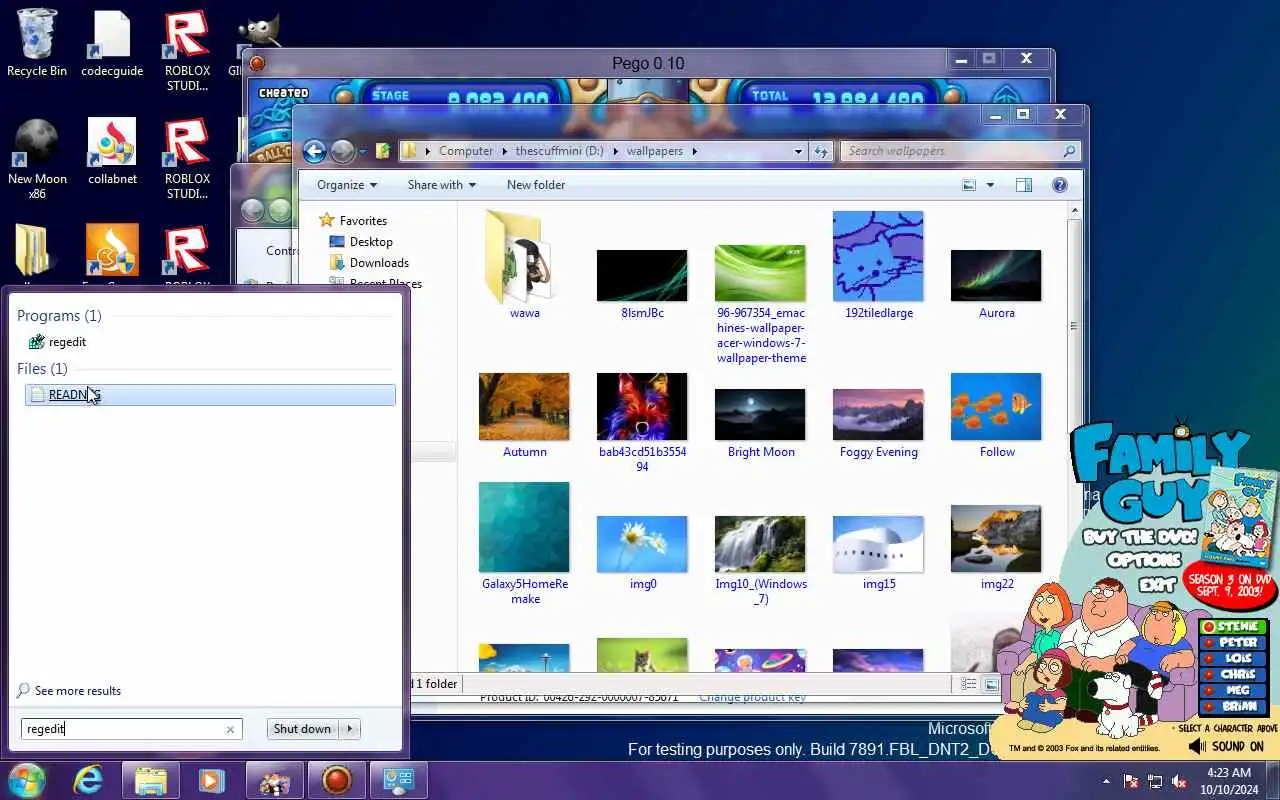Viewport: 1280px width, 800px height.
Task: Focus the Start menu search box
Action: tap(131, 729)
